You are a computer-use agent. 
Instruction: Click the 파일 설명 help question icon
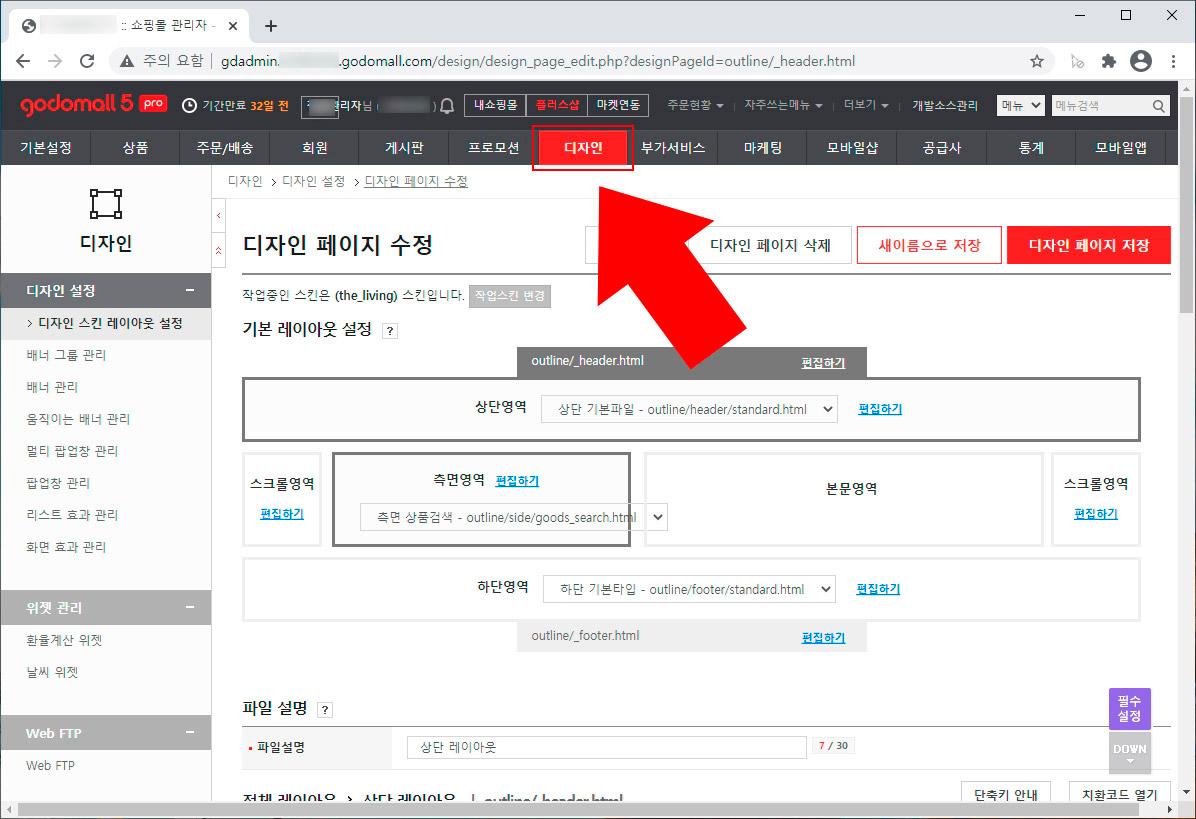coord(325,710)
